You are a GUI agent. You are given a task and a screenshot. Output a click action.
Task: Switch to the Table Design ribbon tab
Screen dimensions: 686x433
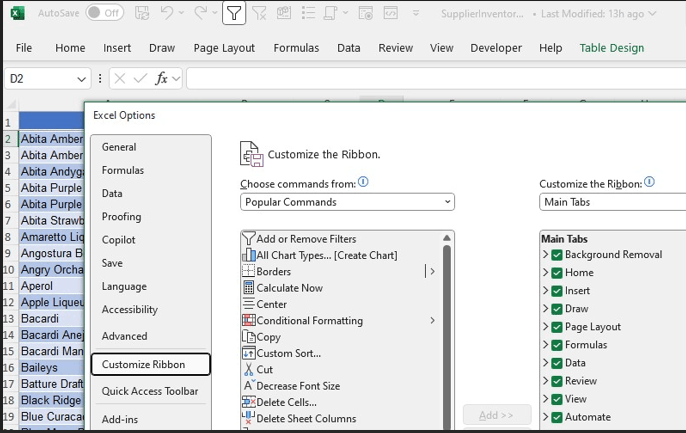click(x=612, y=48)
